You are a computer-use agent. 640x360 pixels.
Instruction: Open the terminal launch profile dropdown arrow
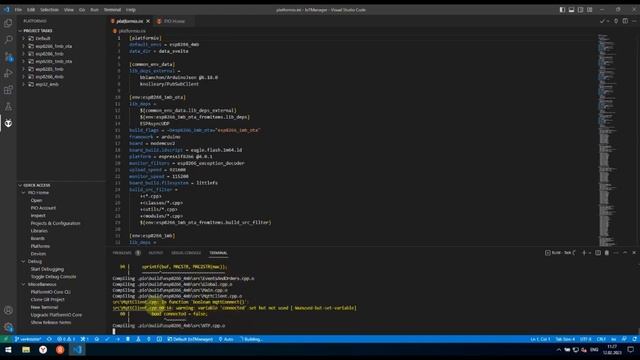(590, 253)
